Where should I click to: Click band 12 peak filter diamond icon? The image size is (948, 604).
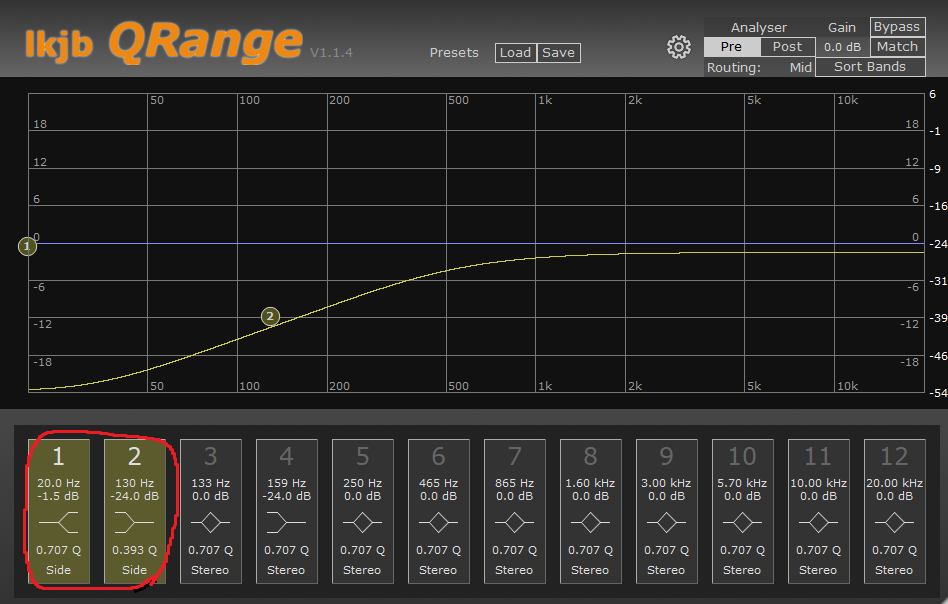coord(894,522)
